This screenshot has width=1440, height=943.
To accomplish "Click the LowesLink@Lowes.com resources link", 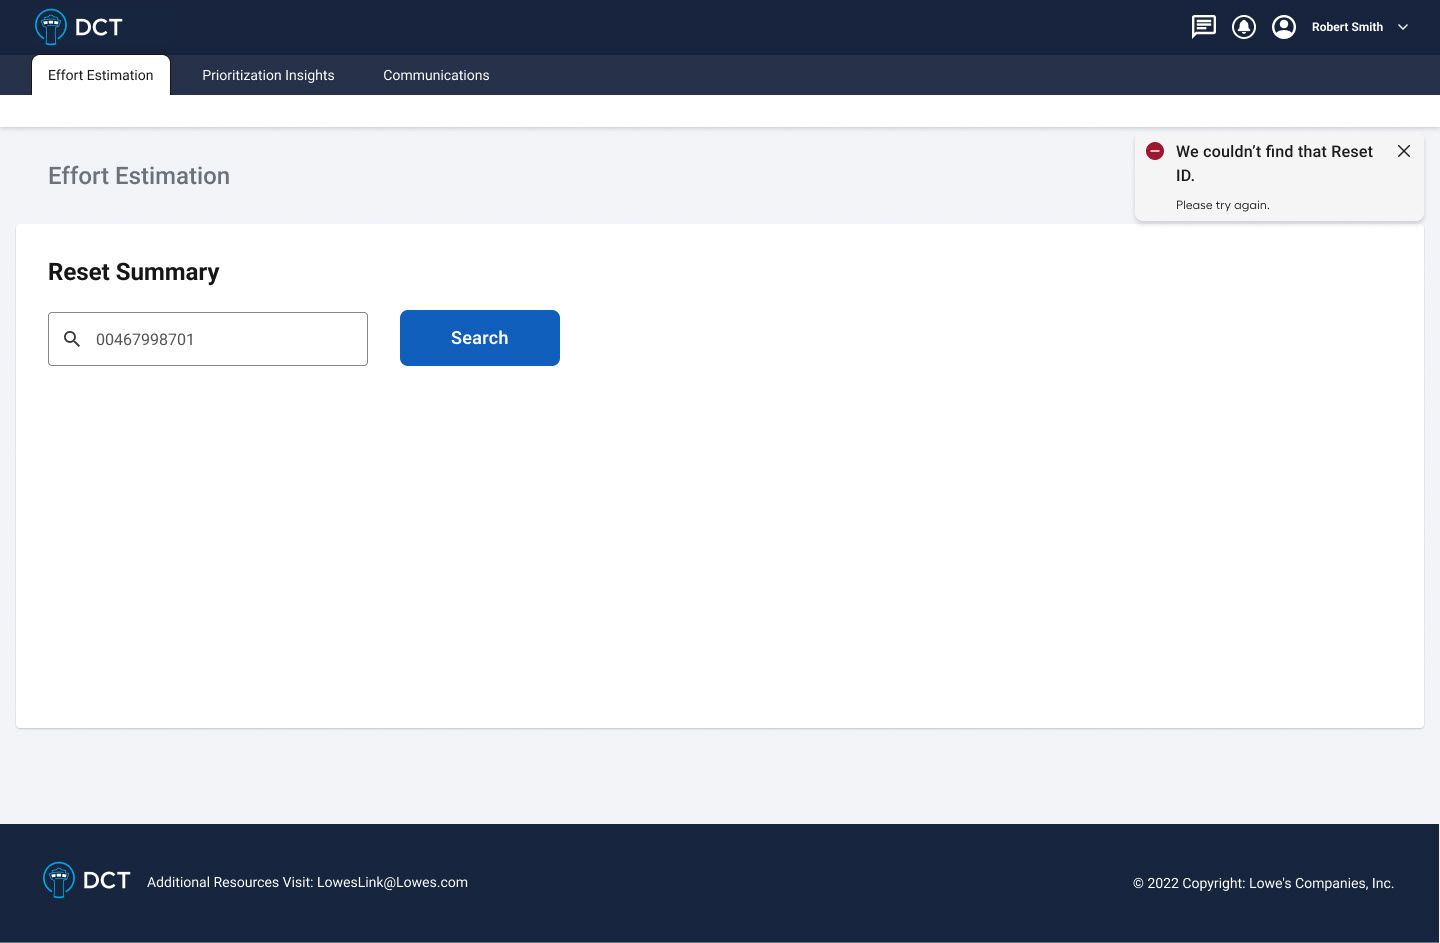I will (x=392, y=882).
